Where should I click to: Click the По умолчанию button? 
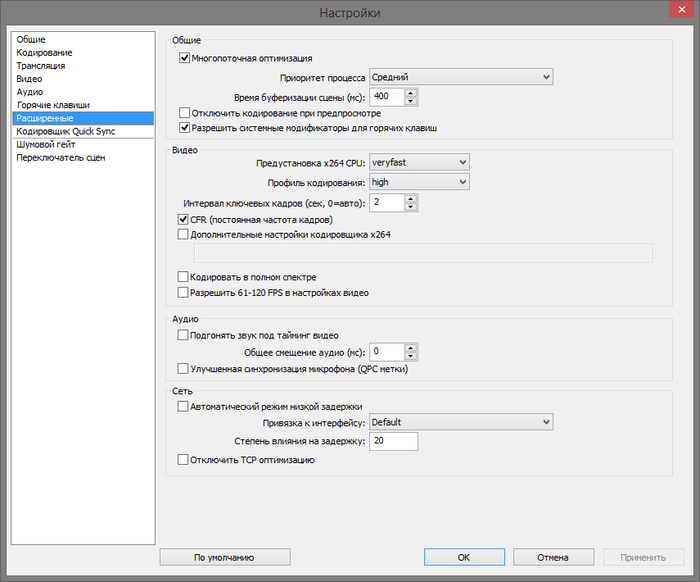[x=225, y=557]
